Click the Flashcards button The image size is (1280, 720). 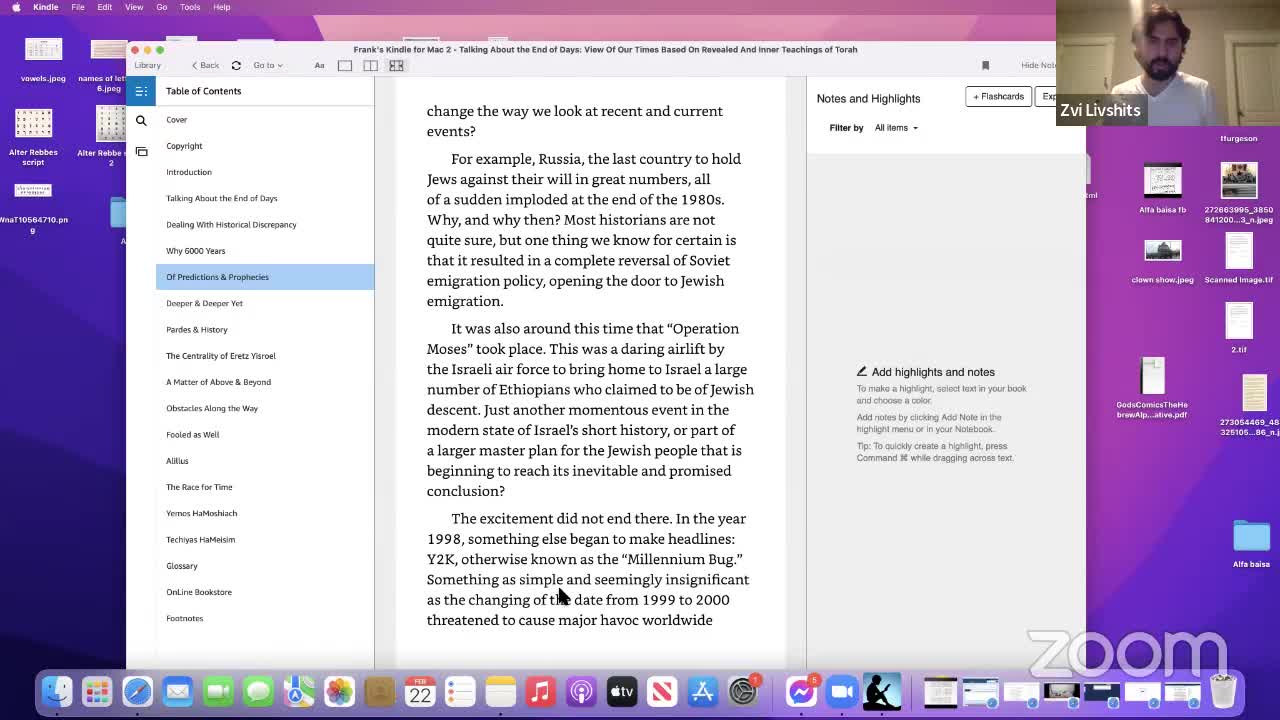click(x=998, y=96)
